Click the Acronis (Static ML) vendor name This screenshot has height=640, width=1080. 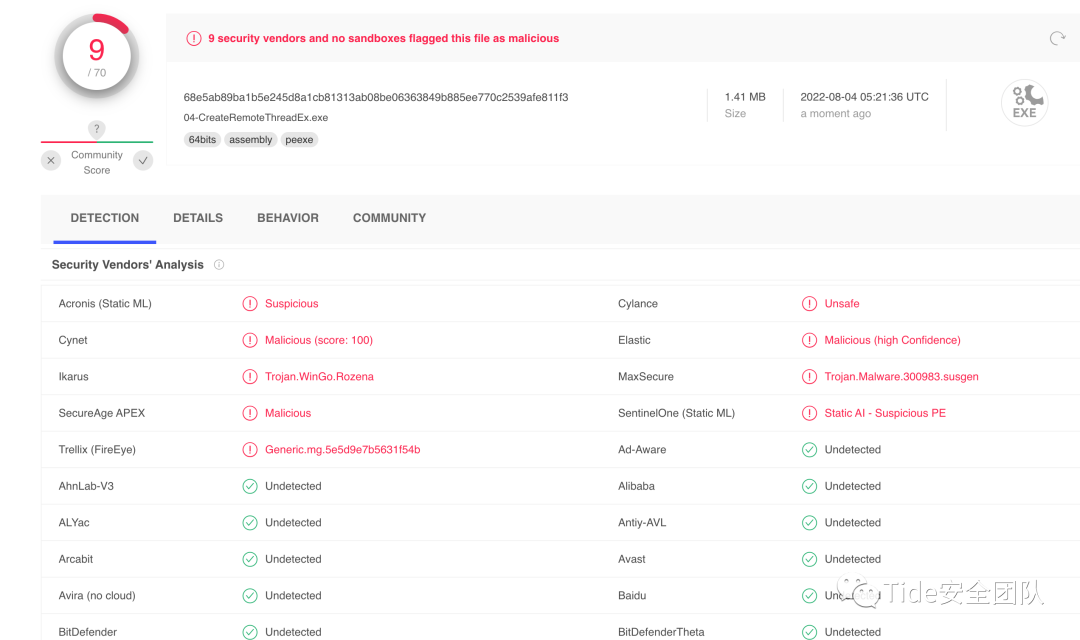point(105,304)
